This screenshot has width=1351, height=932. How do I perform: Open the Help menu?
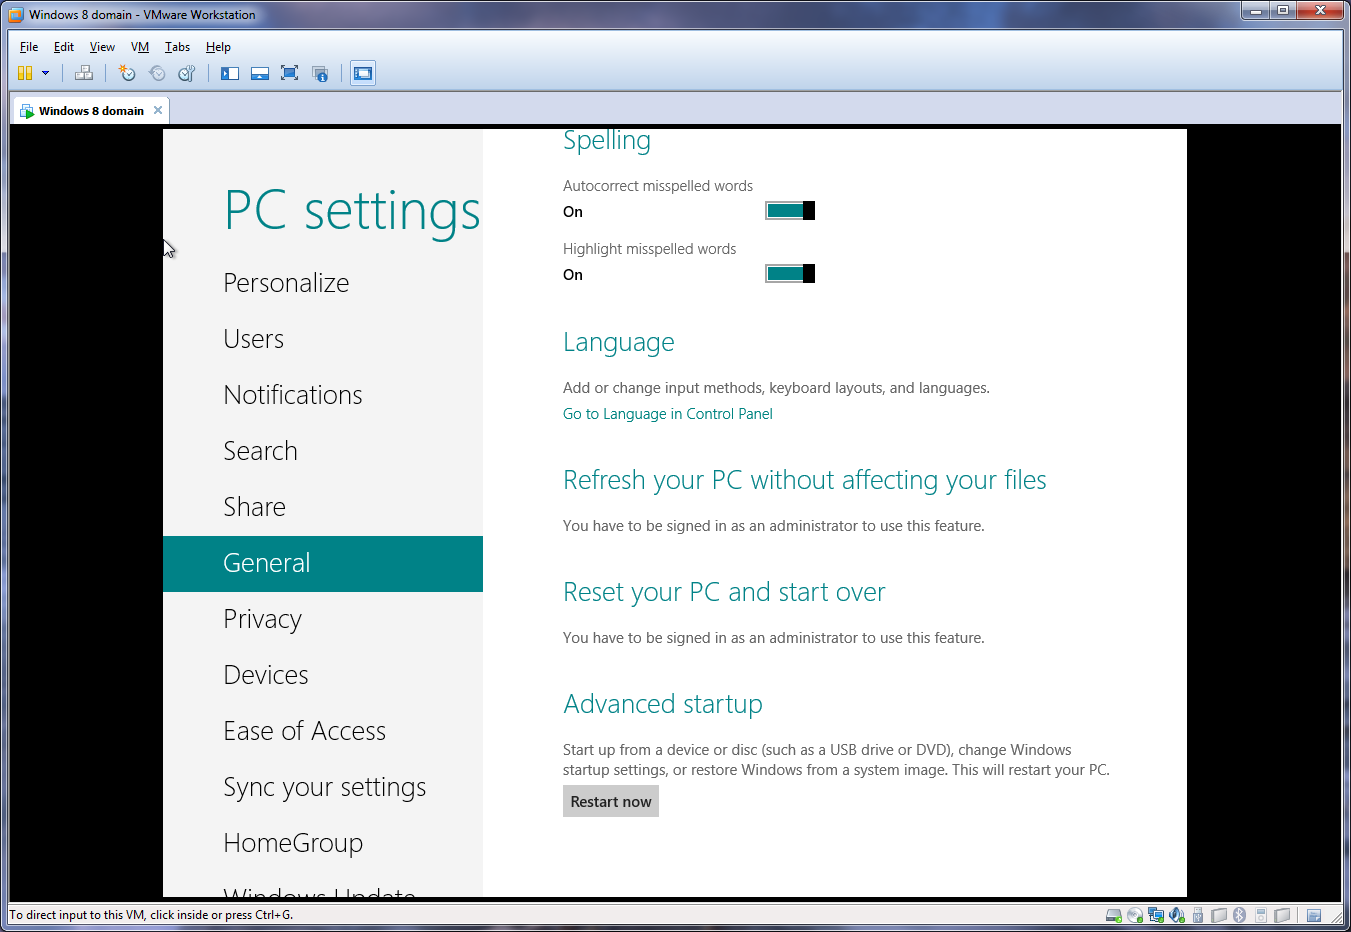tap(218, 47)
